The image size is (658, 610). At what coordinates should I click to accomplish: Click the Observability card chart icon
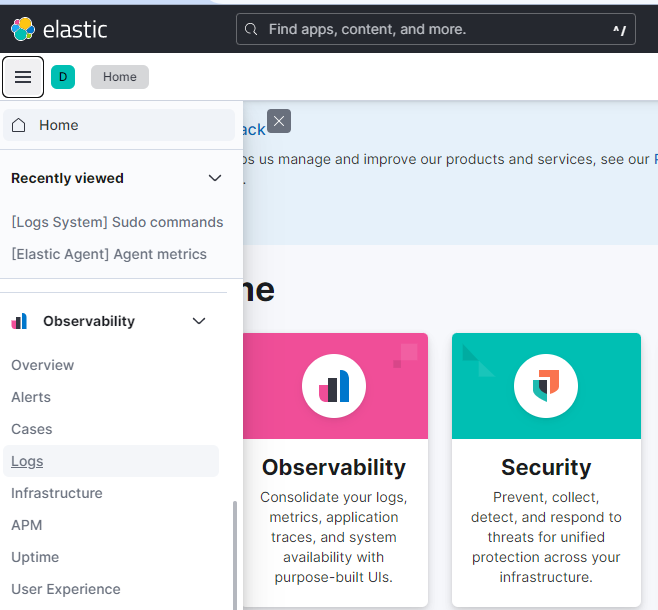click(x=334, y=386)
